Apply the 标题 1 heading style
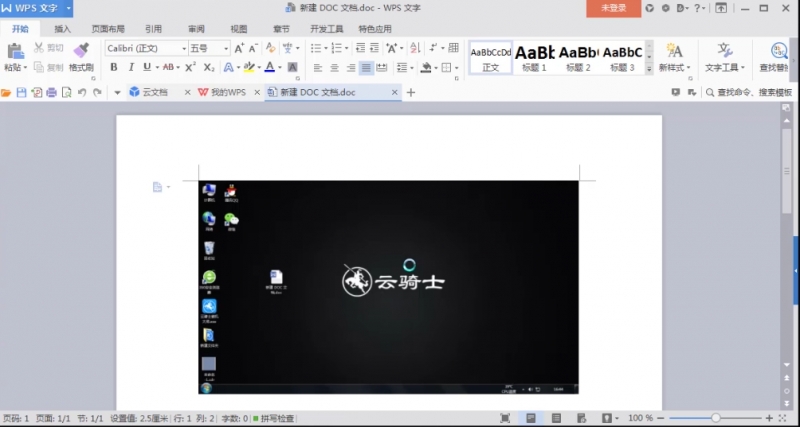The image size is (800, 427). 534,58
